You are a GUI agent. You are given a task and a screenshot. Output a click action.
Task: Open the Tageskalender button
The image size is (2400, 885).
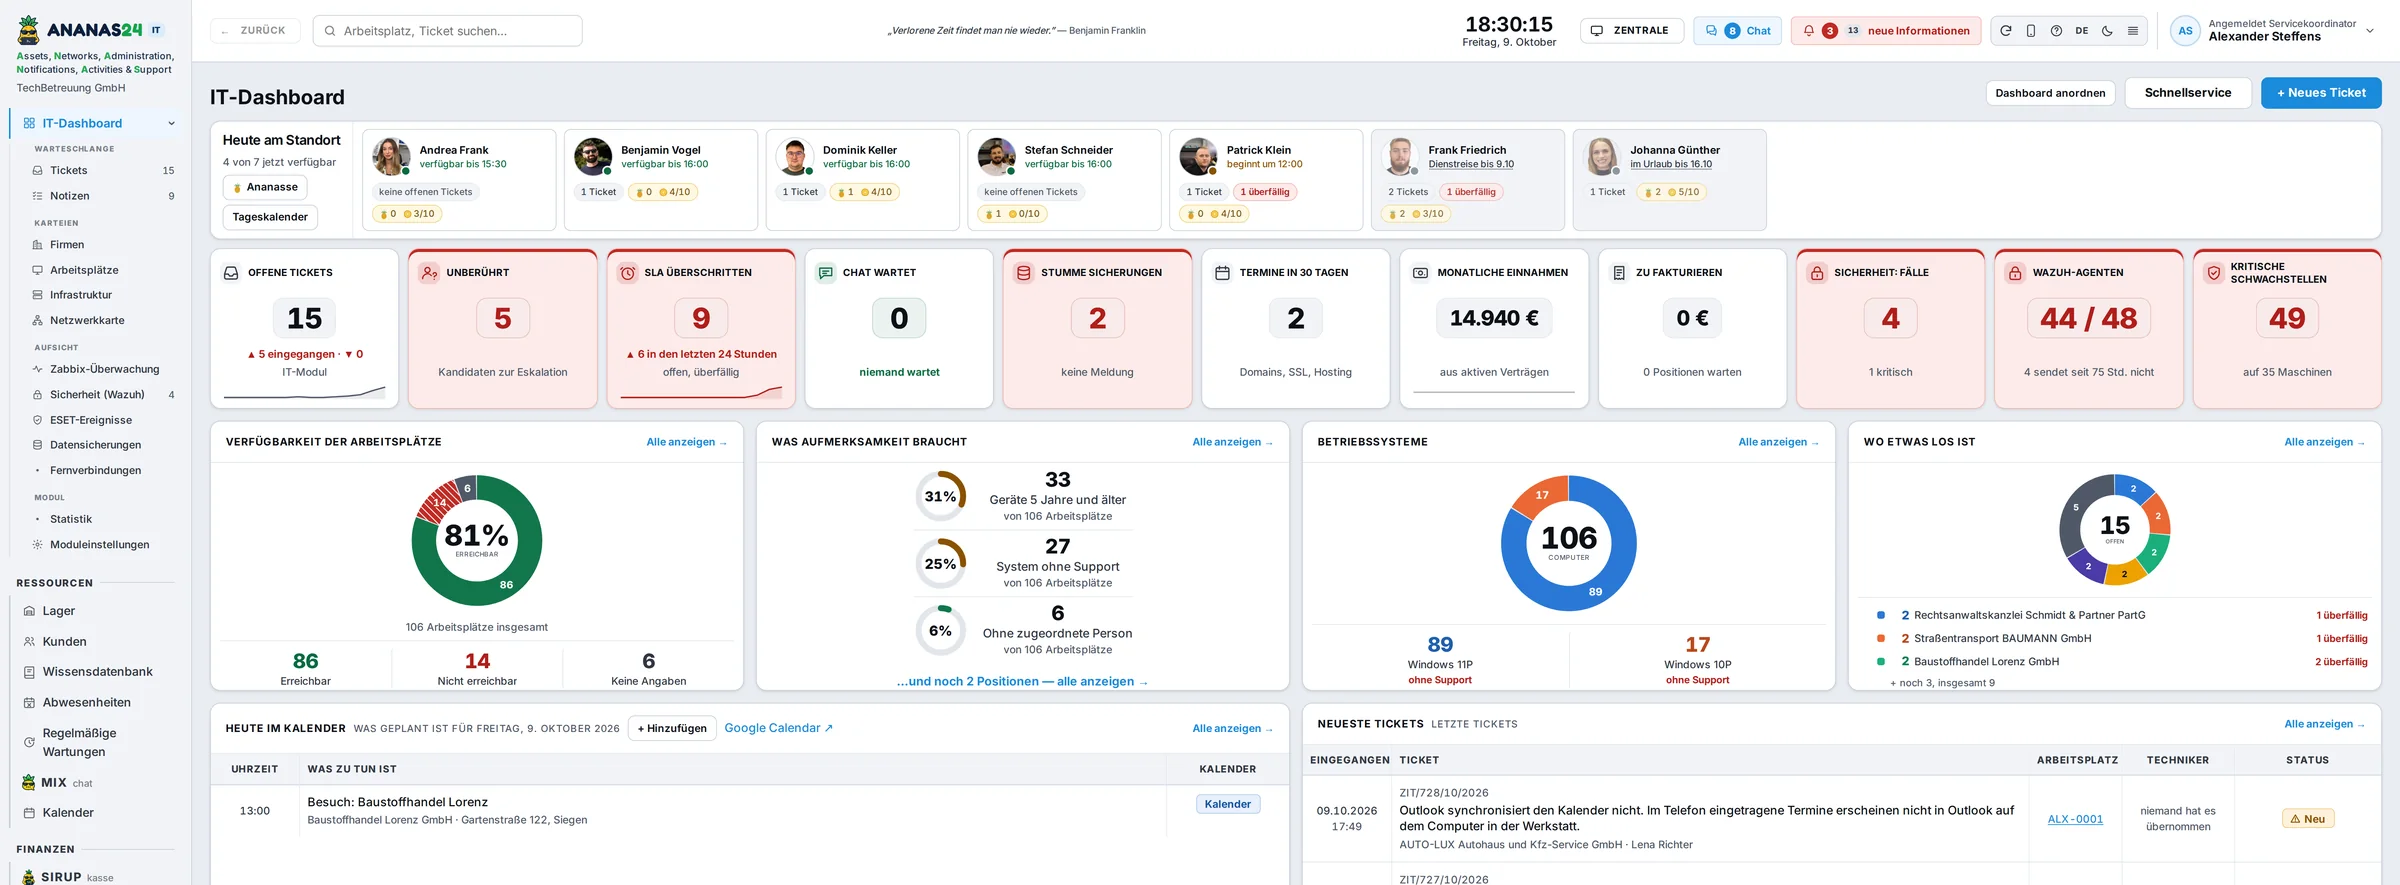point(270,217)
